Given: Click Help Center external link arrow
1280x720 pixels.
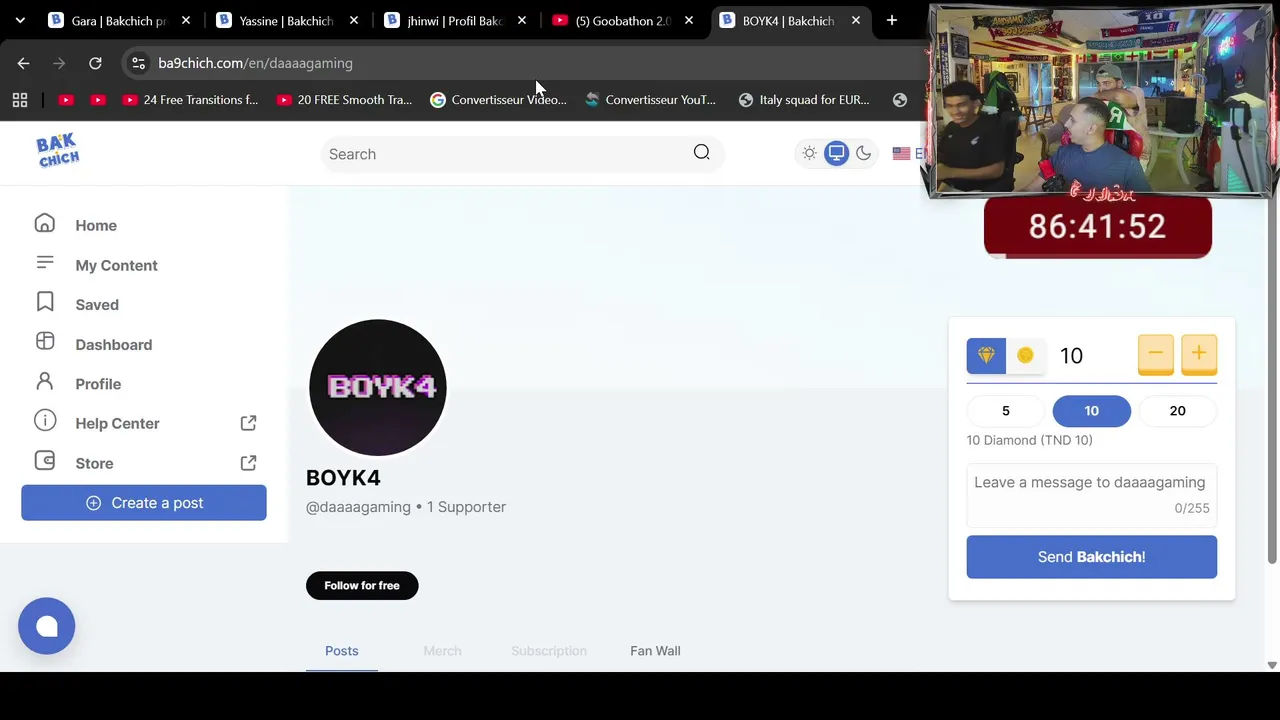Looking at the screenshot, I should pos(248,423).
